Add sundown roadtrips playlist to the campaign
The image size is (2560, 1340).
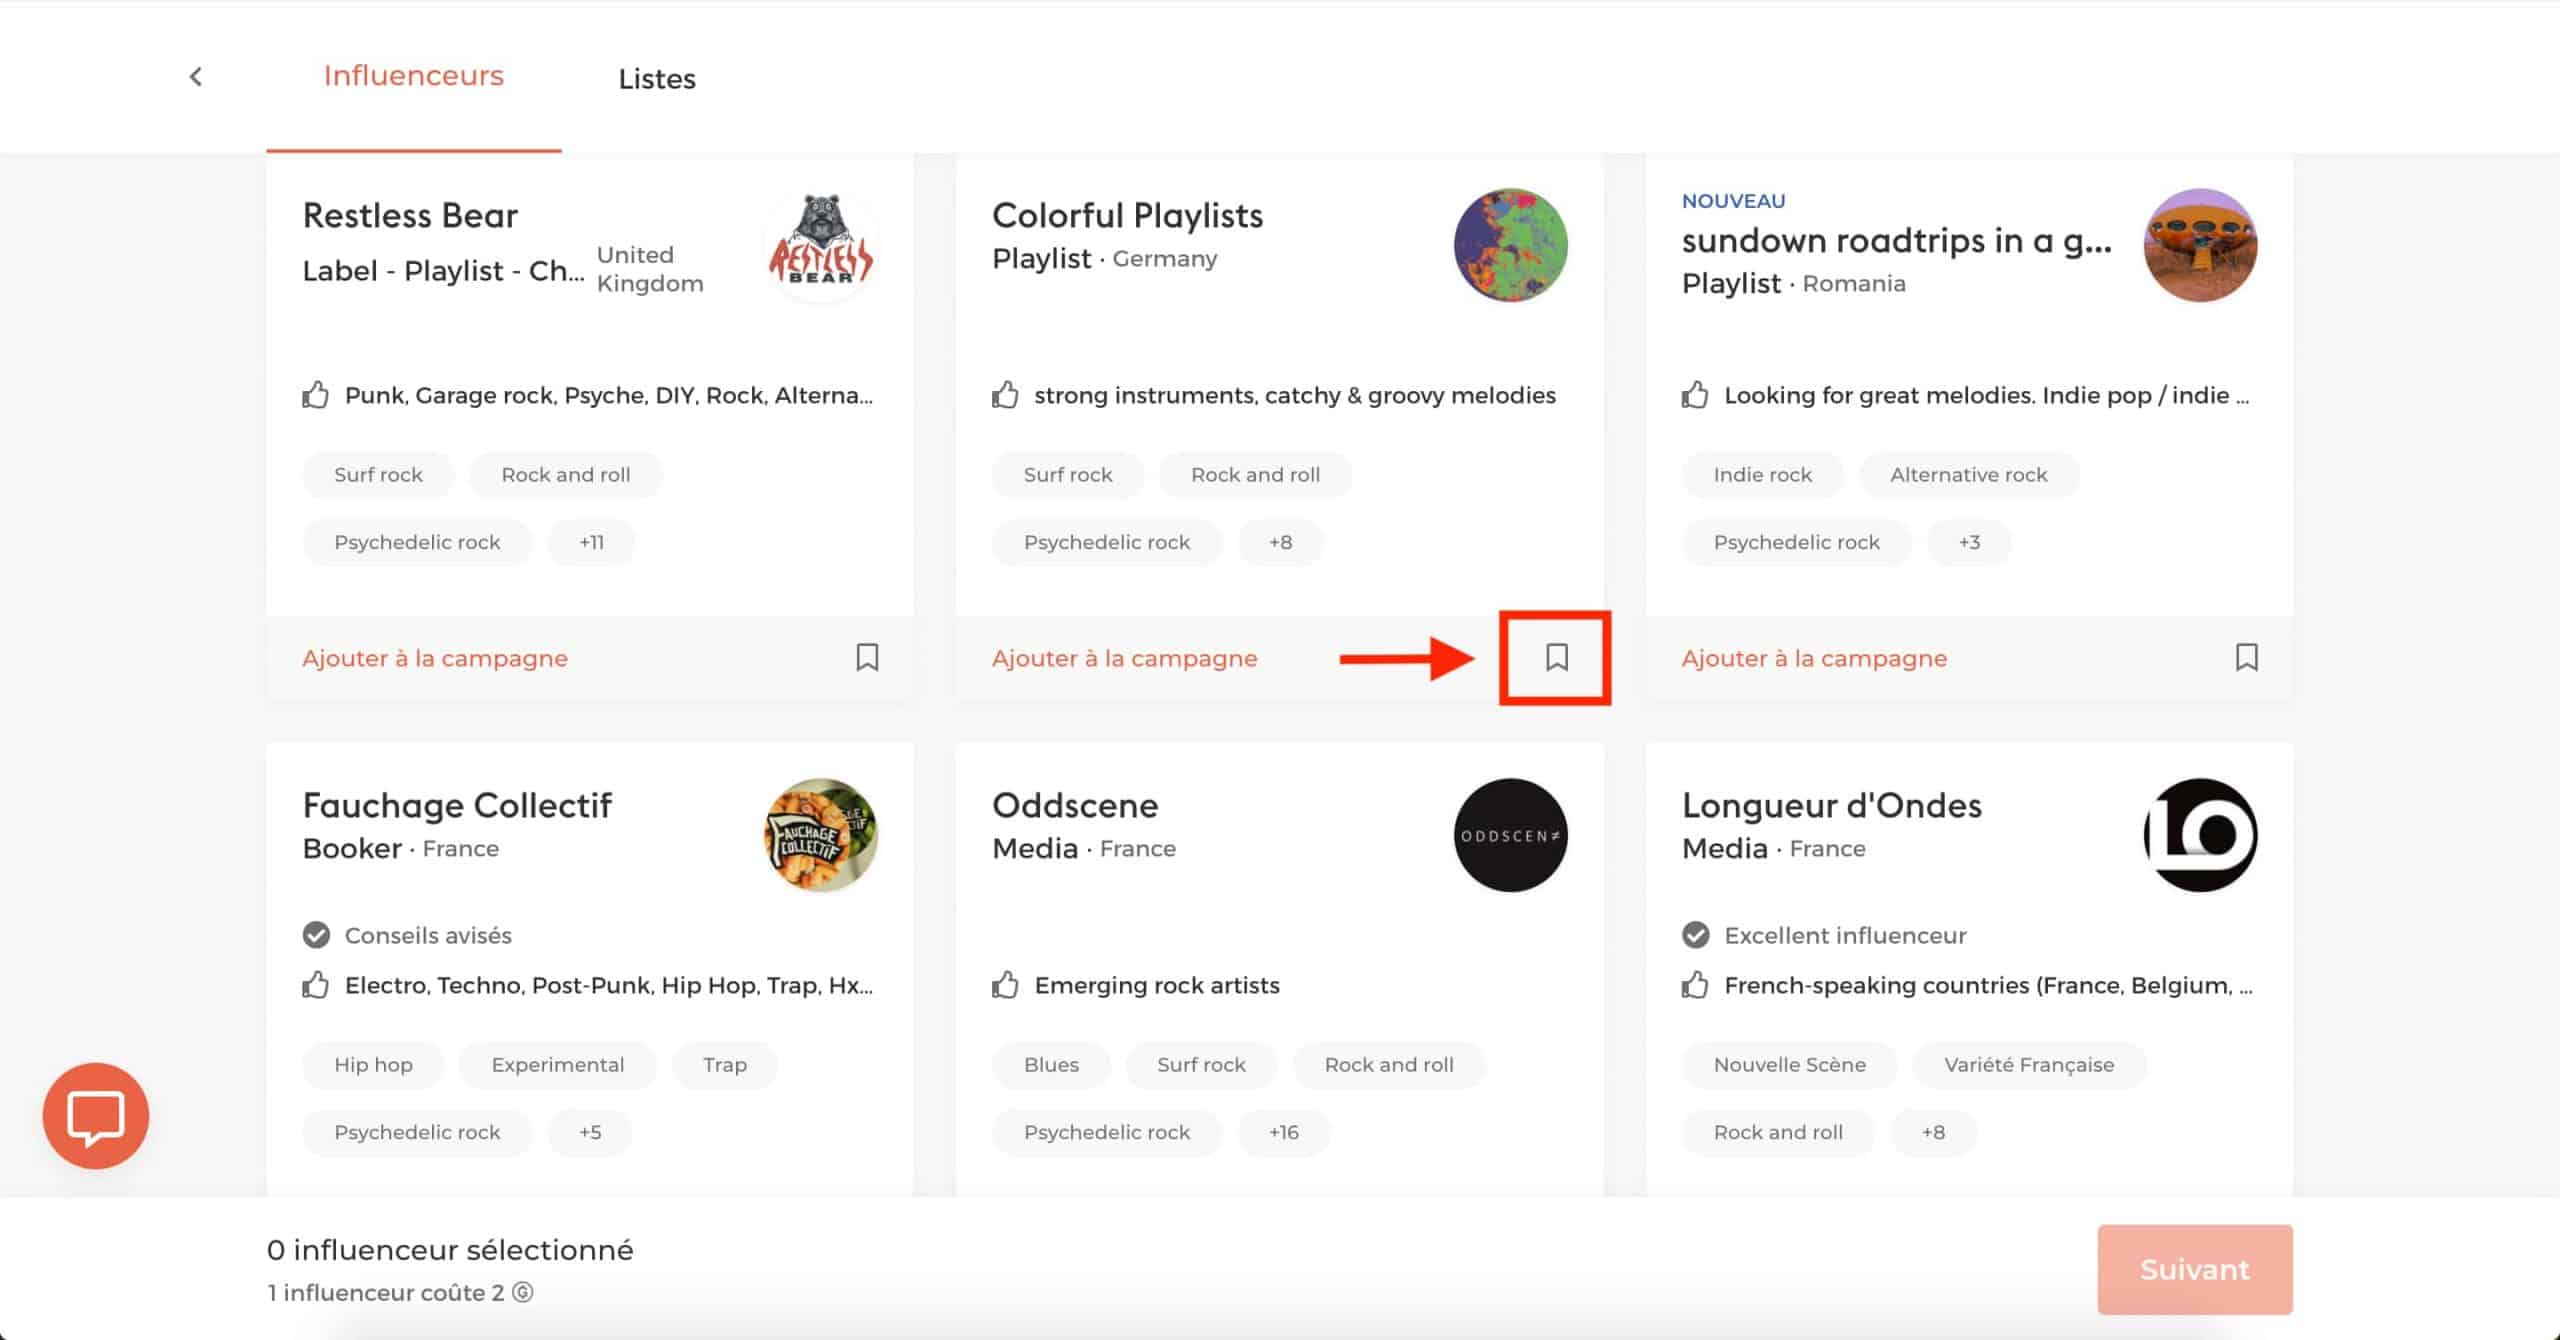[1814, 658]
